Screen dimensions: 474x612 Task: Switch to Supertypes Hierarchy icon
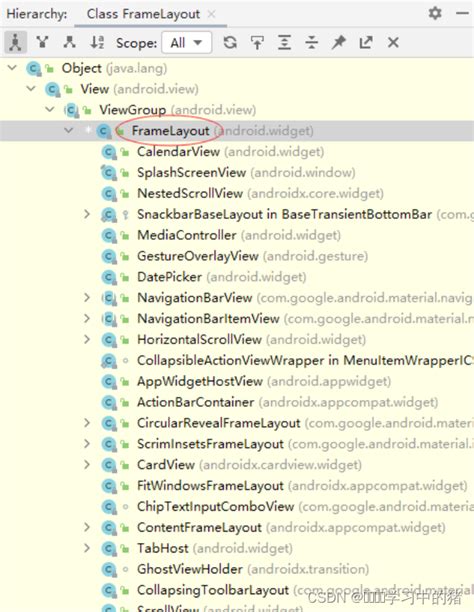[x=43, y=42]
